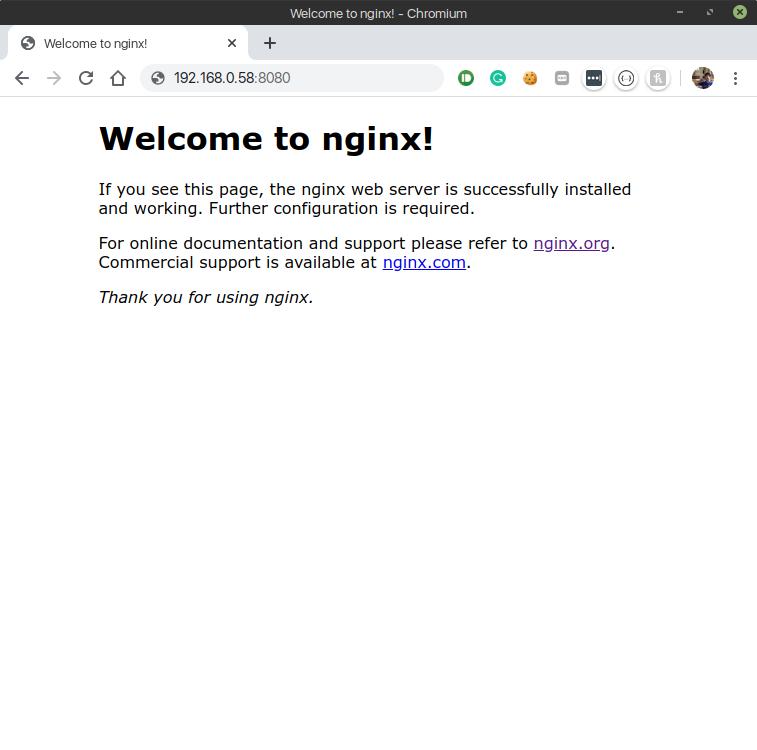This screenshot has width=757, height=750.
Task: Click the Welcome to nginx! heading
Action: [266, 139]
